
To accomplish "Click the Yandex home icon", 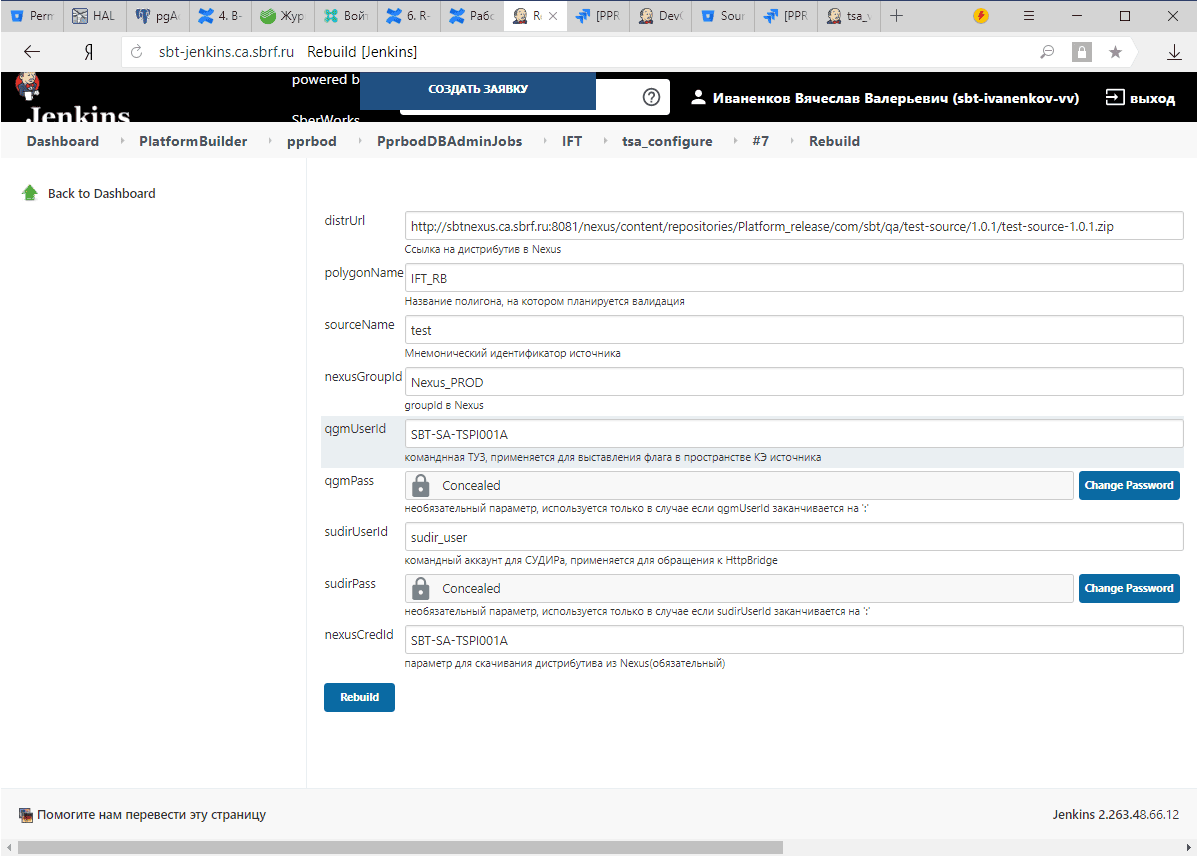I will 88,52.
